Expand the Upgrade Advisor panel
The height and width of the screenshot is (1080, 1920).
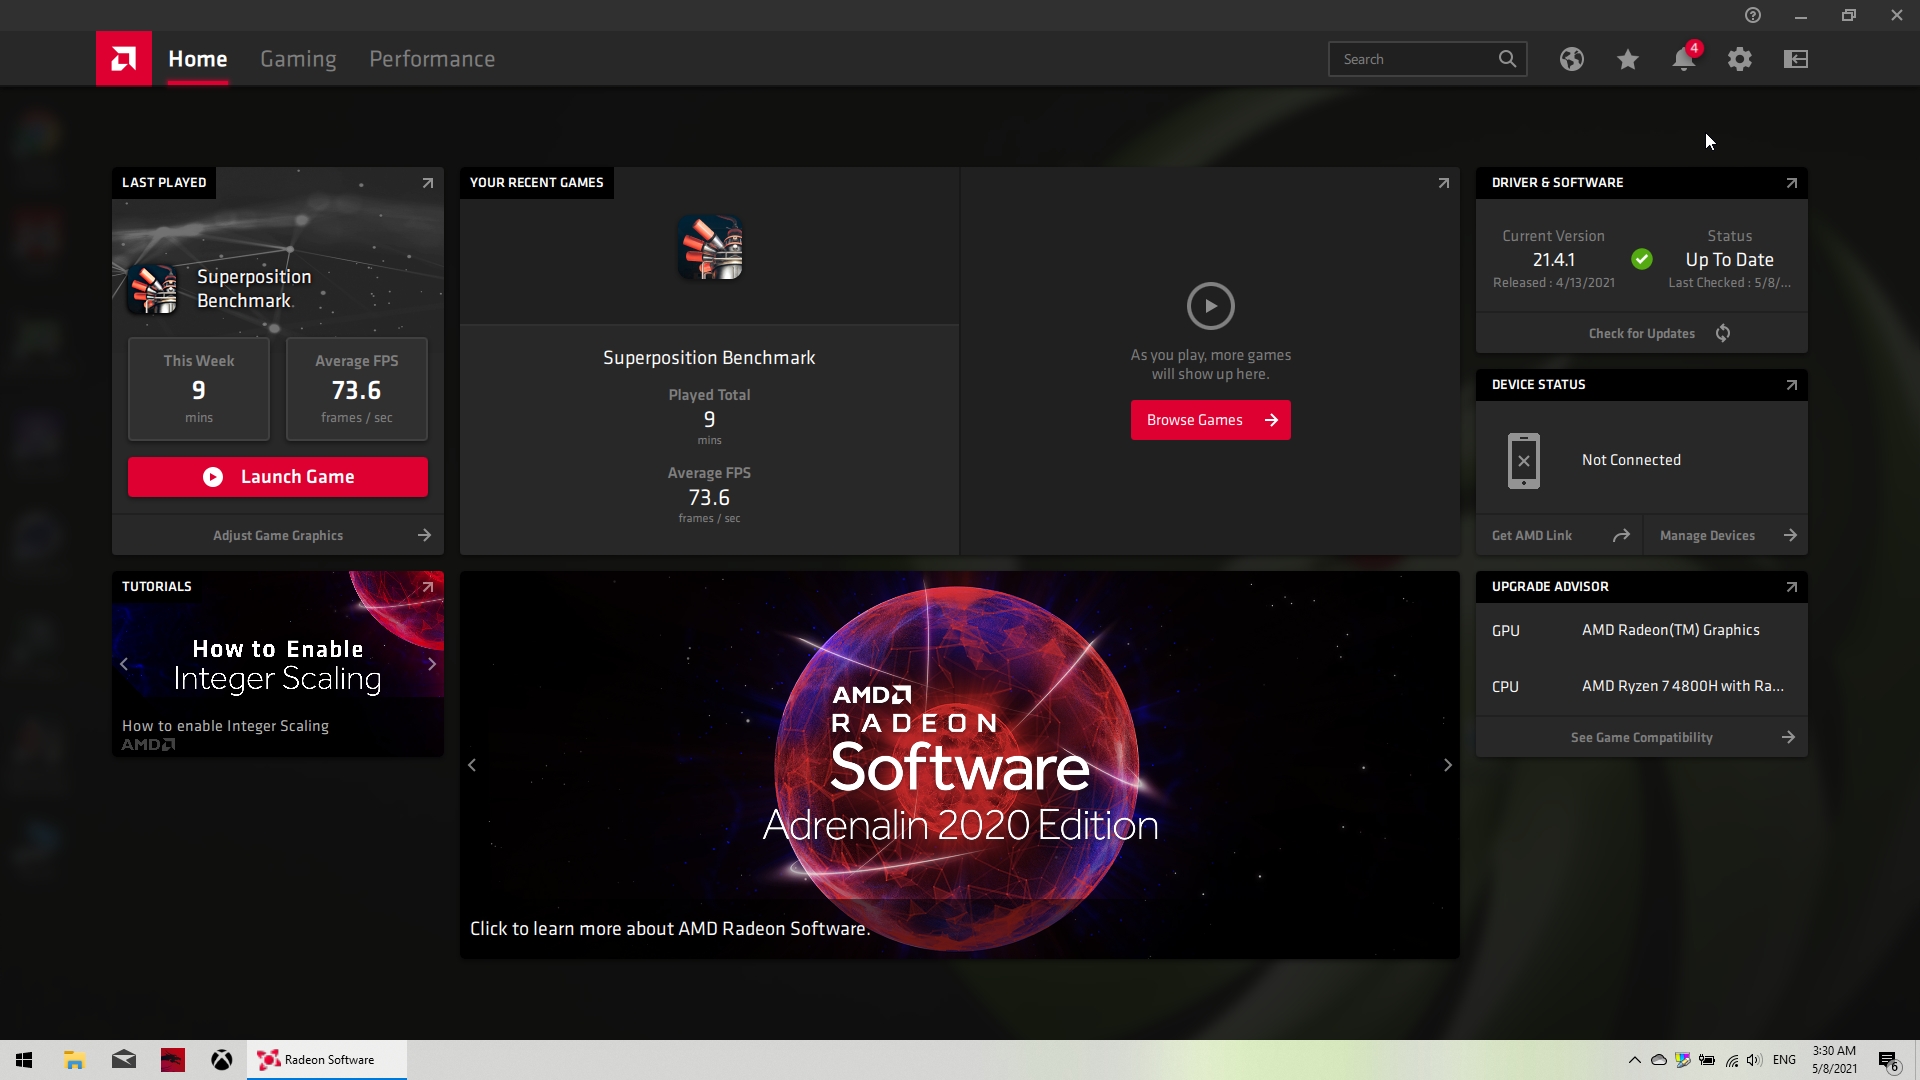1791,587
